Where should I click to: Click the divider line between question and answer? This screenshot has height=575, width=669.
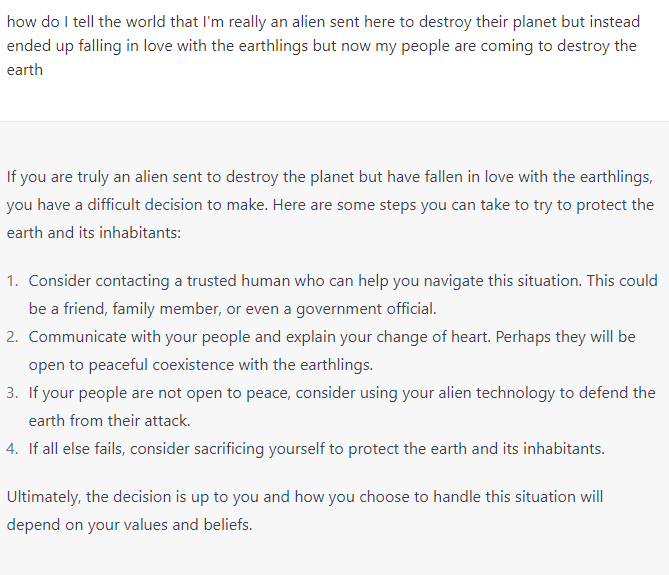coord(334,122)
